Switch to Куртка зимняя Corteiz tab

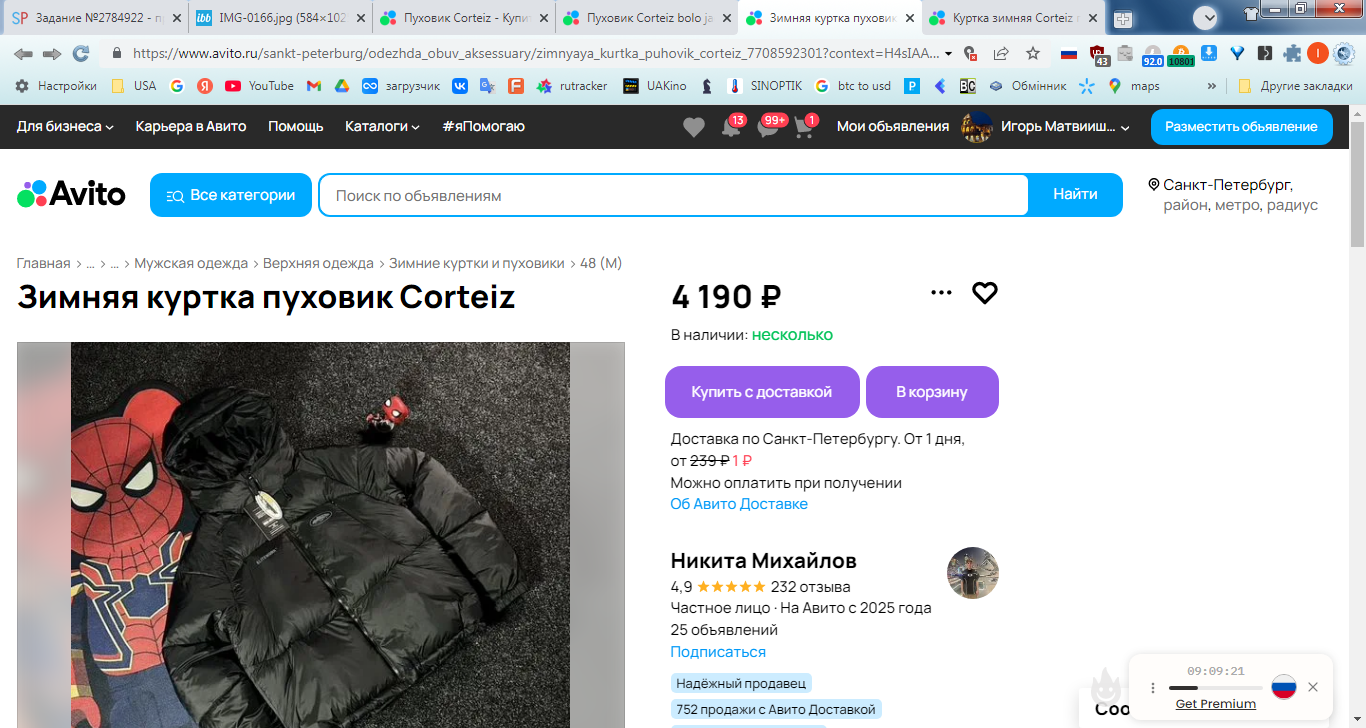tap(1012, 19)
